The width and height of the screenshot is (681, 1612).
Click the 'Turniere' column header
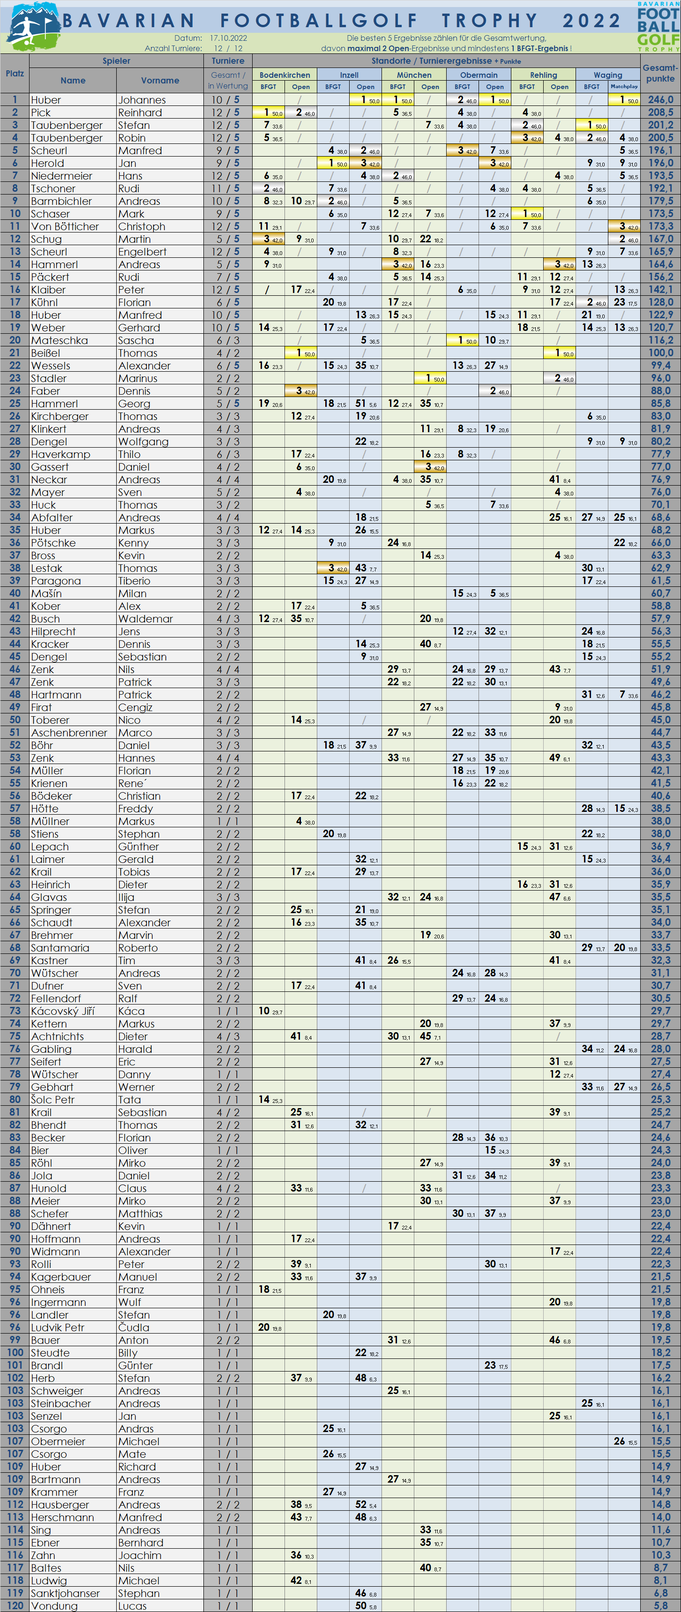click(228, 61)
